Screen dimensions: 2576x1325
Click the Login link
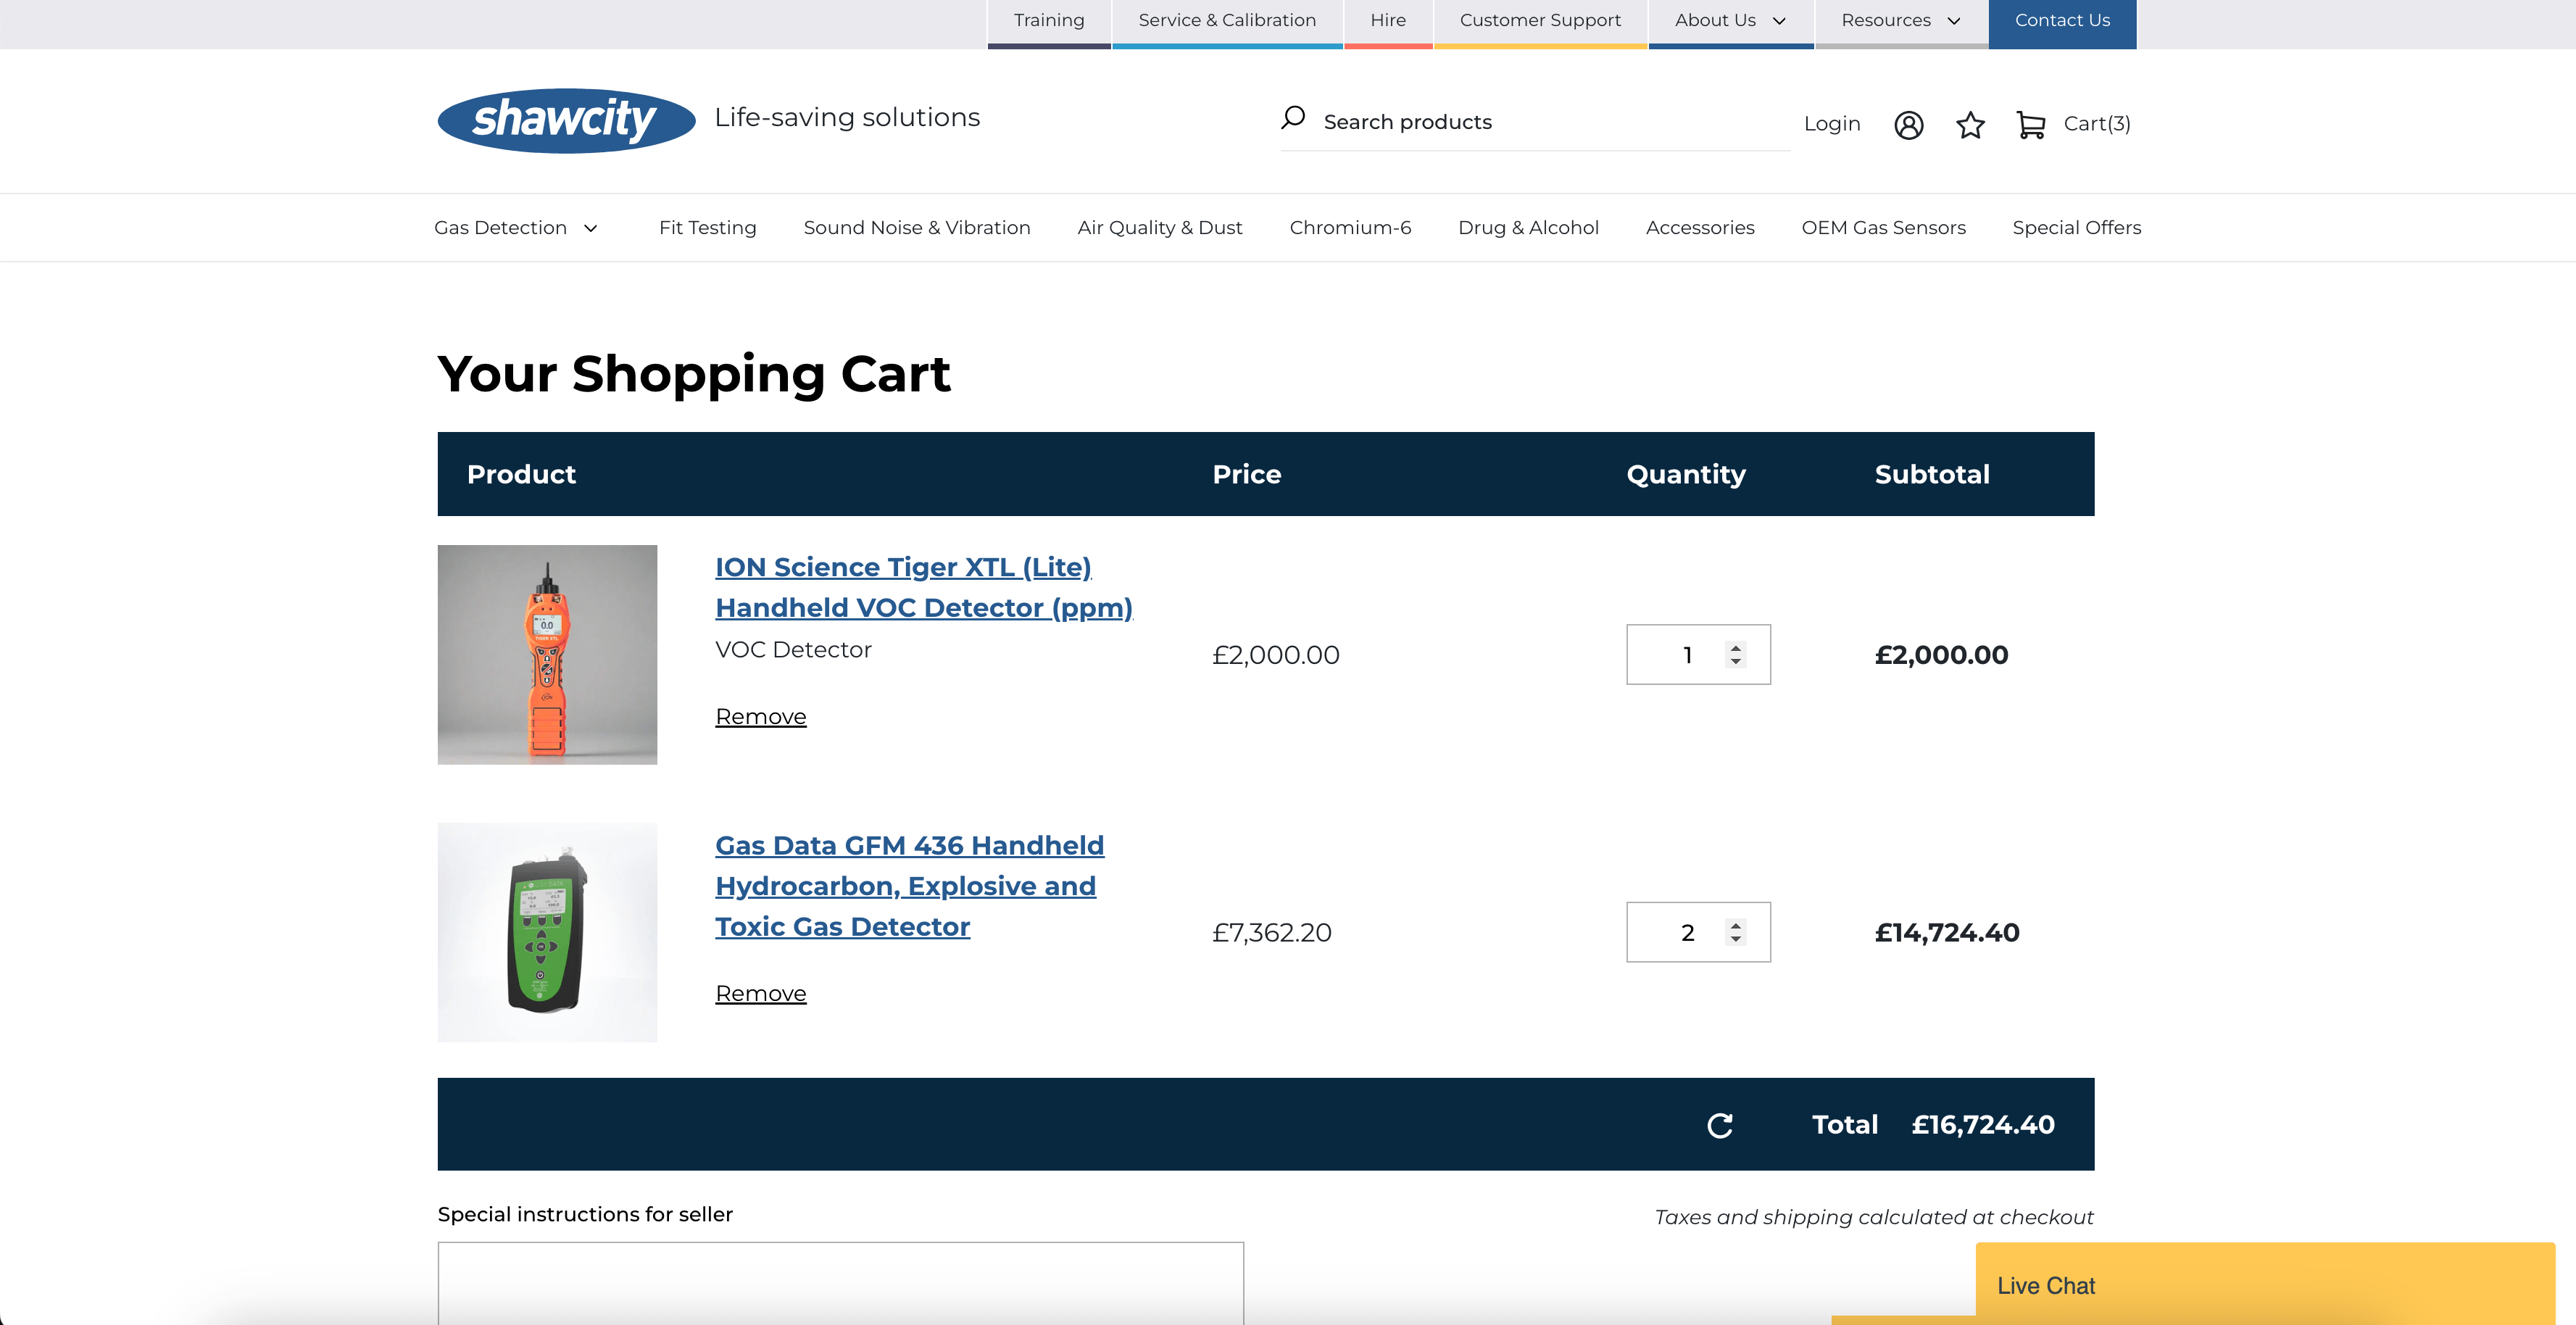pos(1831,124)
